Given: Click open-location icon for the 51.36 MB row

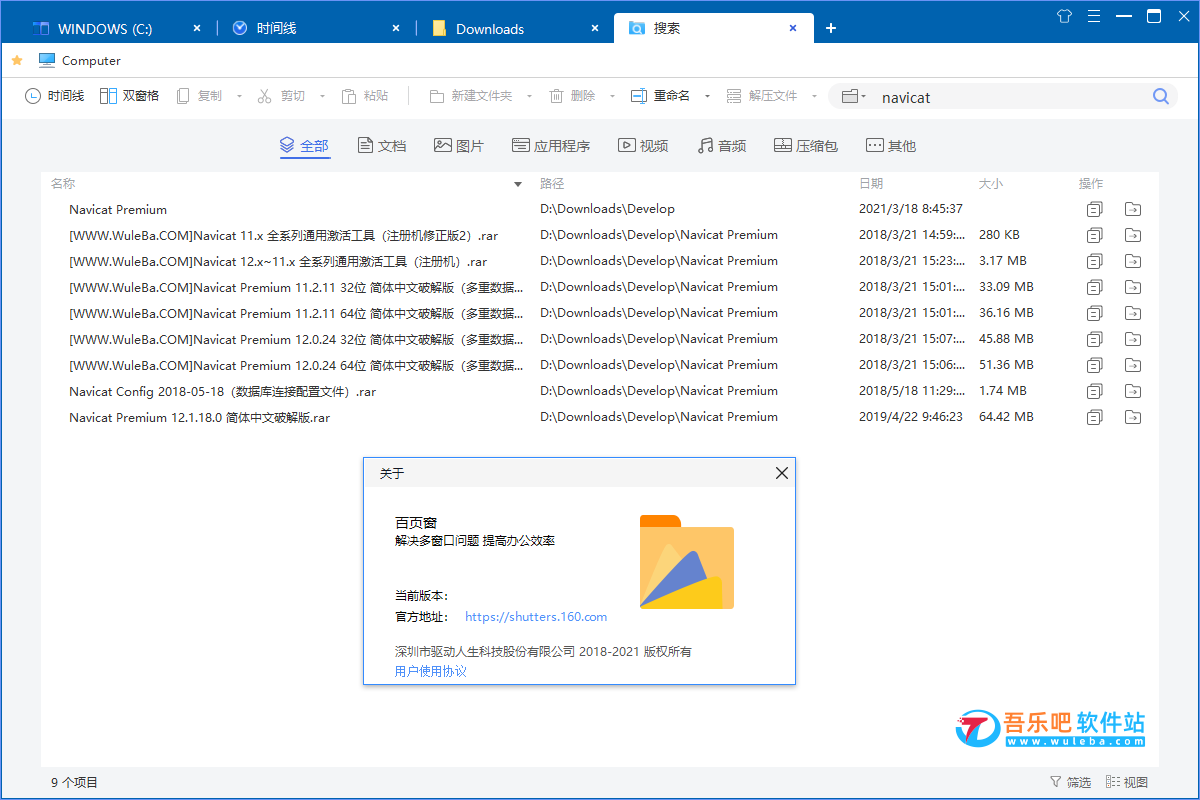Looking at the screenshot, I should (x=1134, y=366).
